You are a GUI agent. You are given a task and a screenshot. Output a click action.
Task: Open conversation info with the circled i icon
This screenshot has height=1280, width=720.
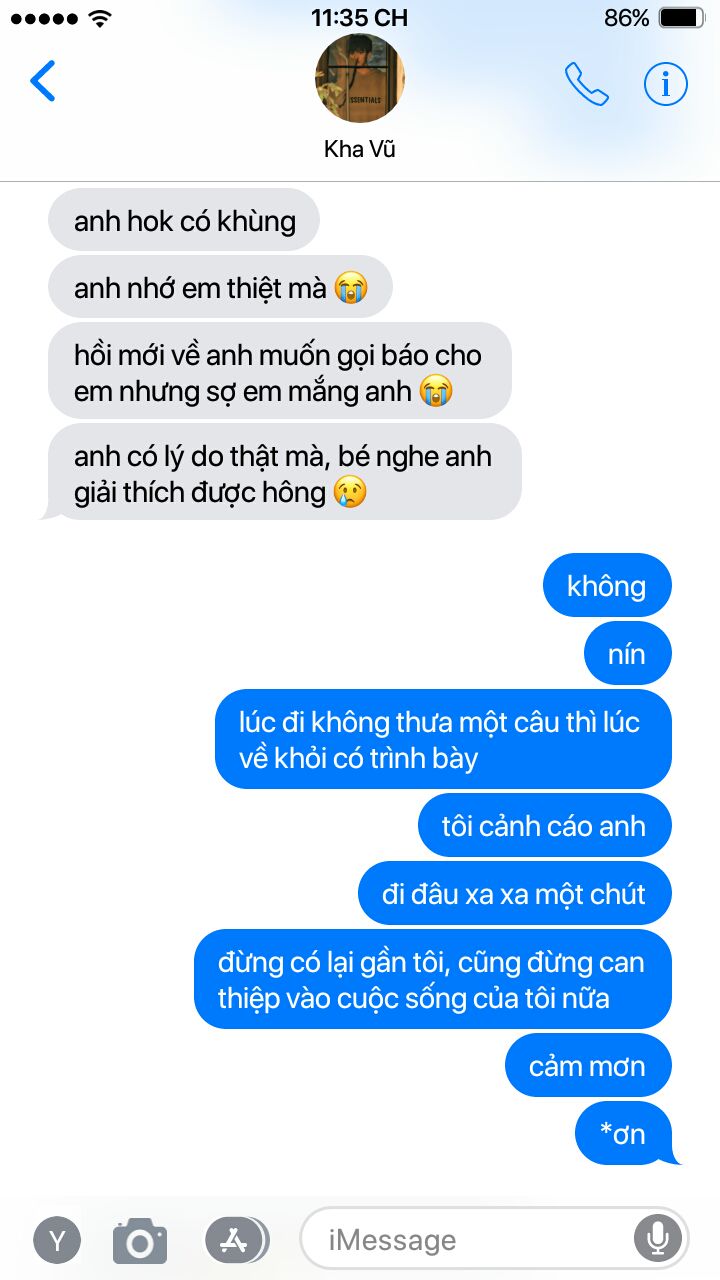(666, 84)
